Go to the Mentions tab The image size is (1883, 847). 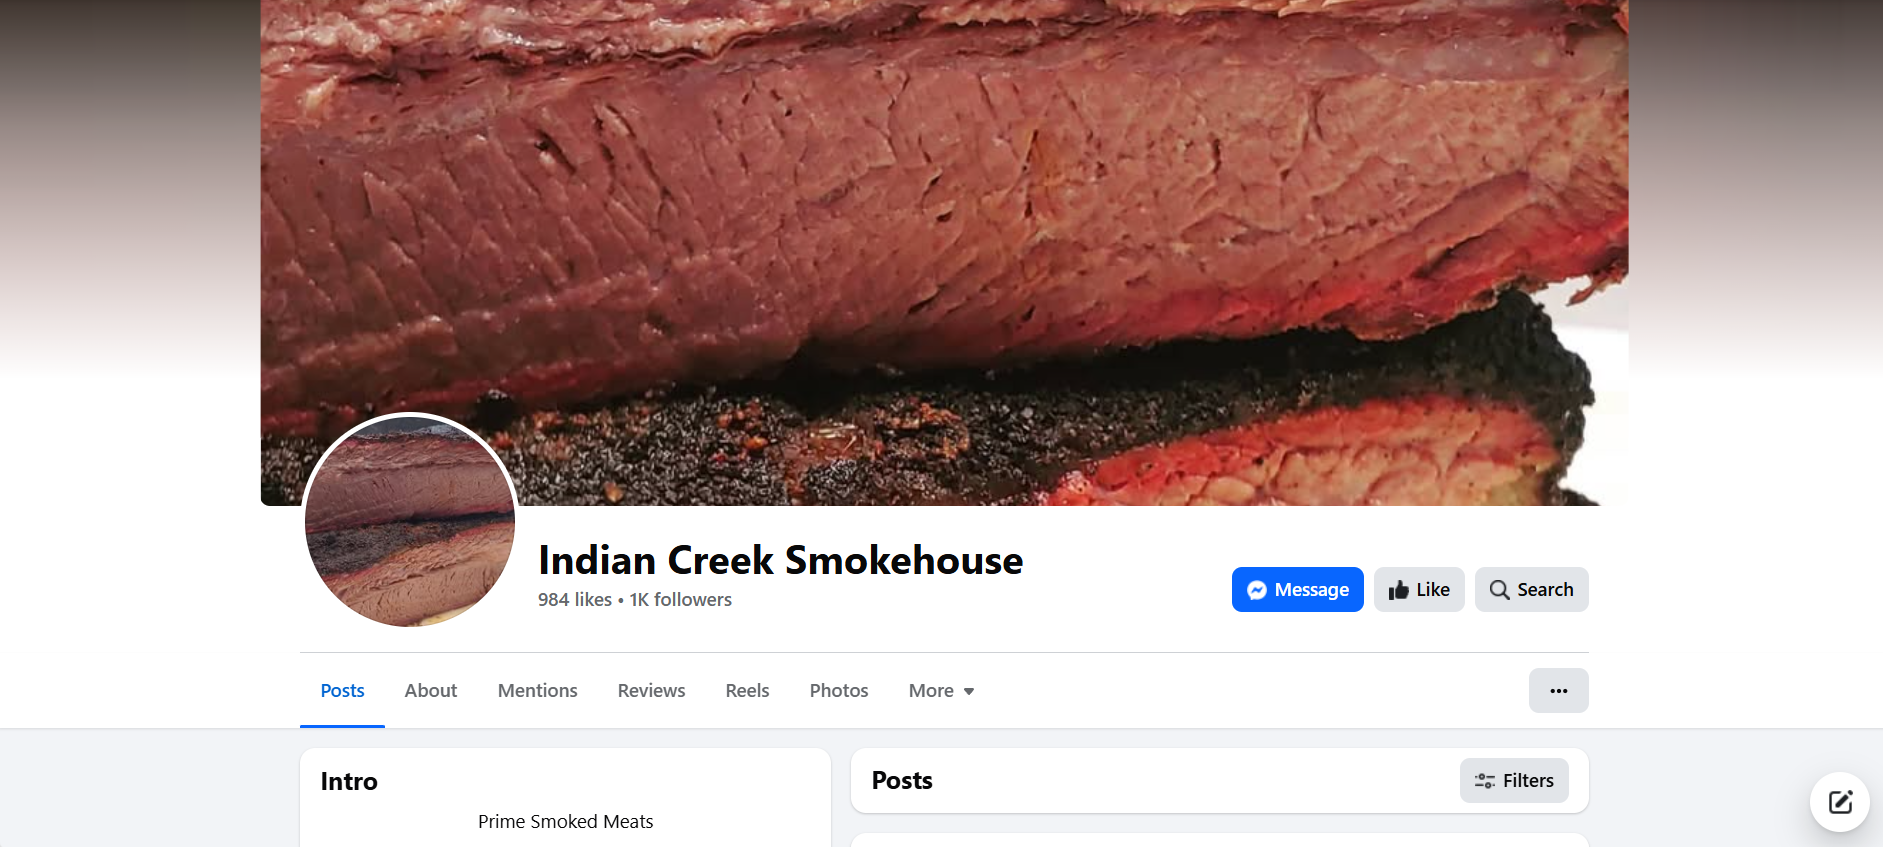tap(538, 691)
